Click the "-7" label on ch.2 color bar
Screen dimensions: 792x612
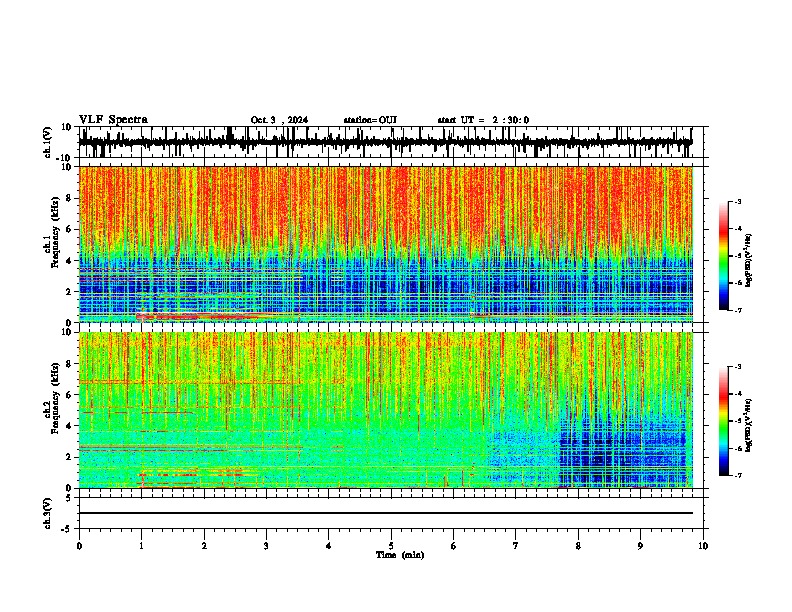click(737, 475)
